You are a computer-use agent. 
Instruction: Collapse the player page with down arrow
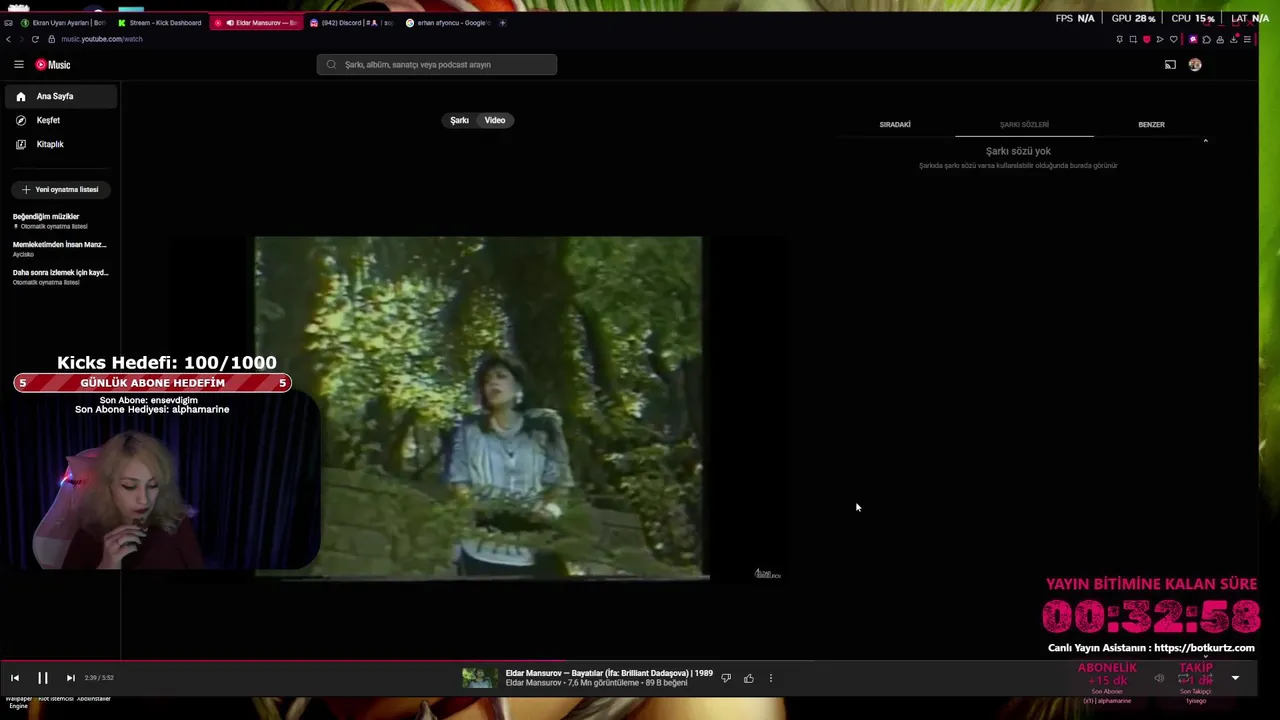(1235, 678)
